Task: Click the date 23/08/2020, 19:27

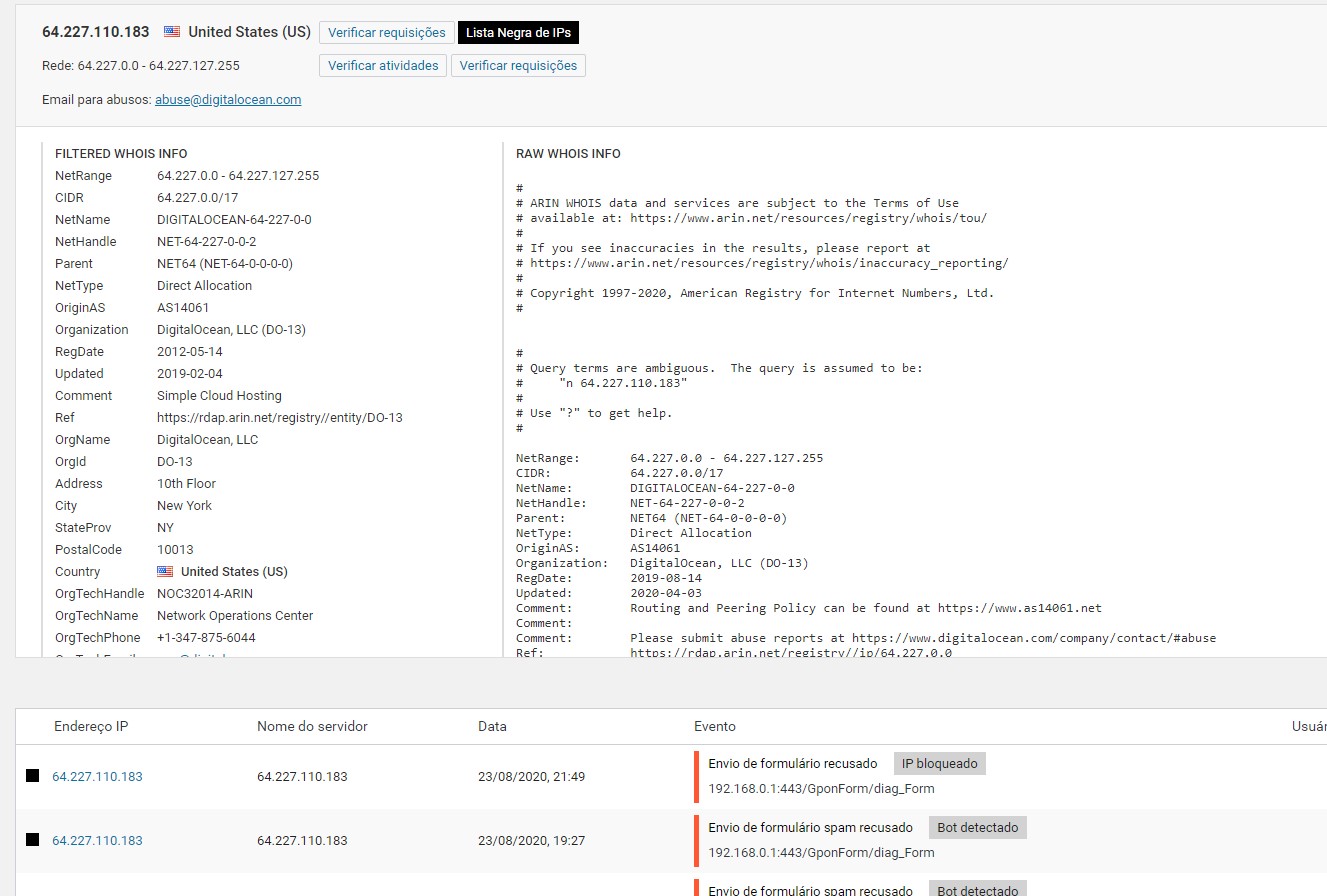Action: pyautogui.click(x=531, y=841)
